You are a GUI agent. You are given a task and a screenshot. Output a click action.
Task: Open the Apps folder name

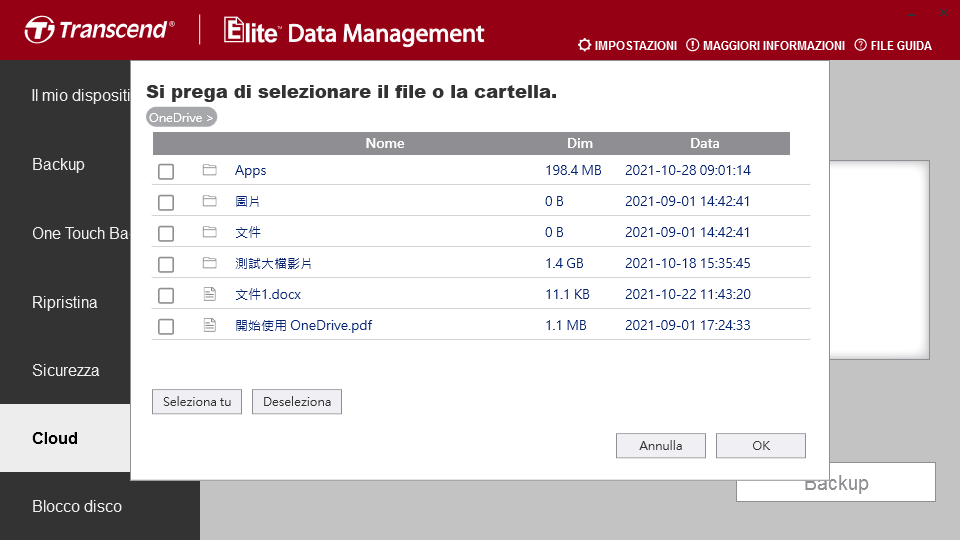tap(250, 171)
